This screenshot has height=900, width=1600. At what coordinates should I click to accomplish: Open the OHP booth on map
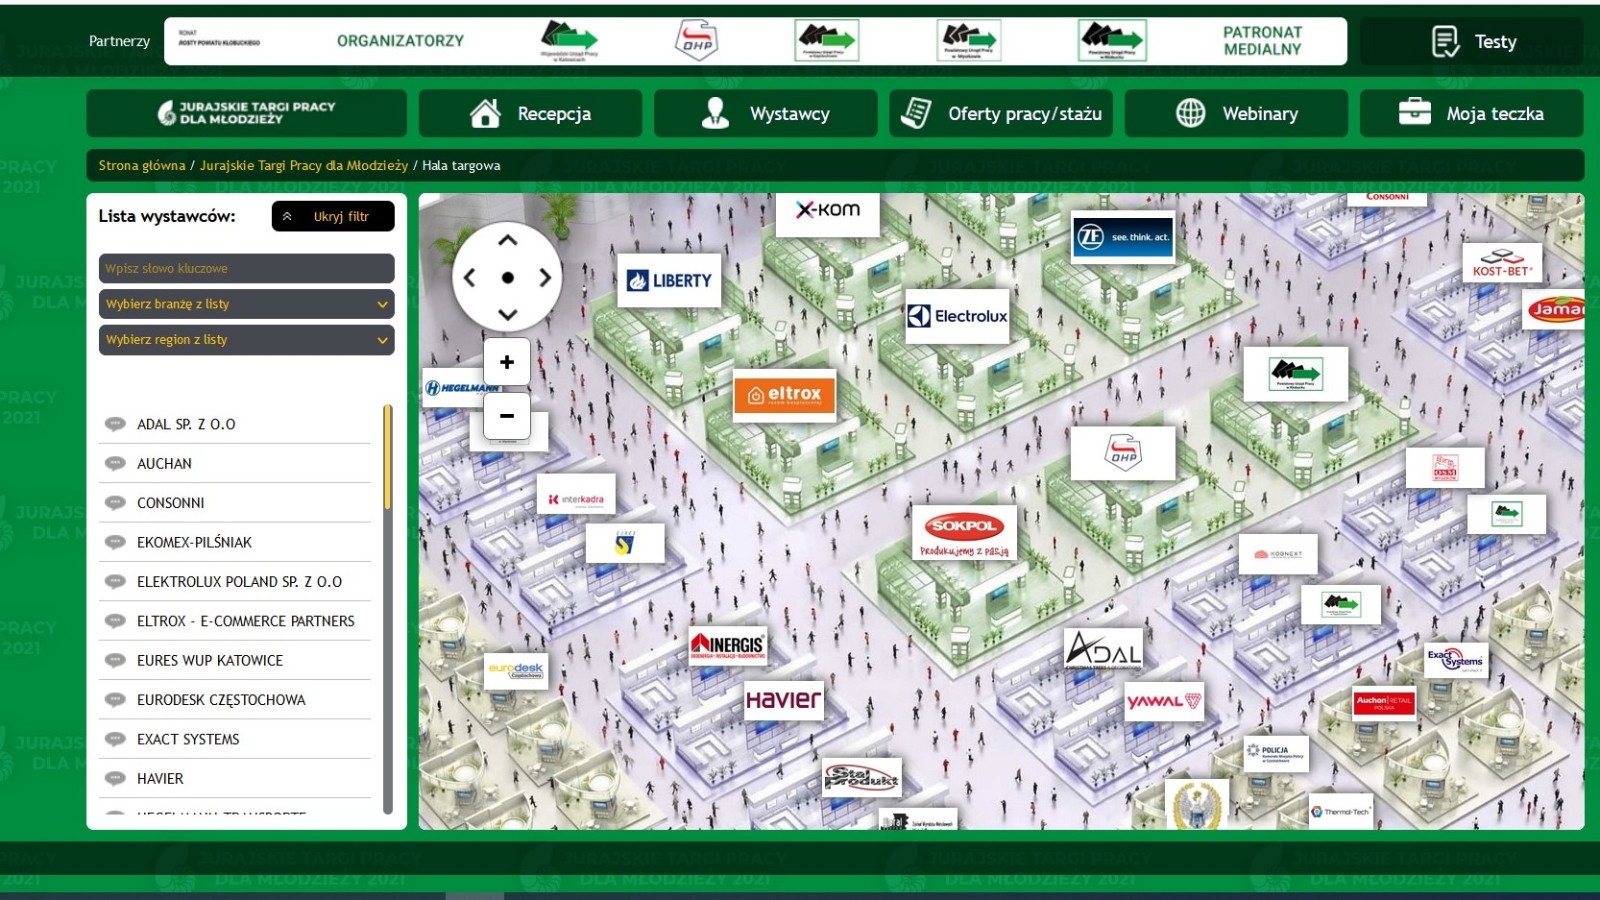coord(1123,453)
